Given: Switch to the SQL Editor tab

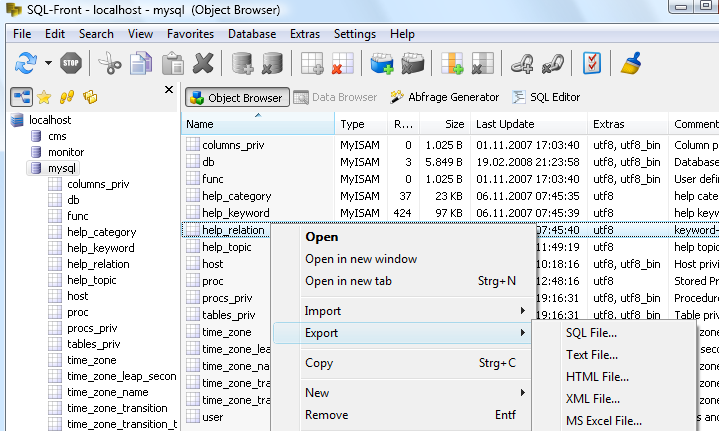Looking at the screenshot, I should [546, 97].
